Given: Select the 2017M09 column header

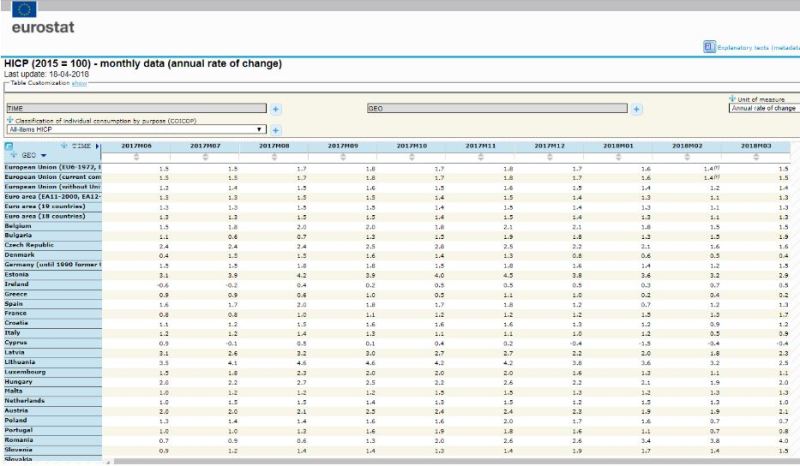Looking at the screenshot, I should click(x=342, y=146).
